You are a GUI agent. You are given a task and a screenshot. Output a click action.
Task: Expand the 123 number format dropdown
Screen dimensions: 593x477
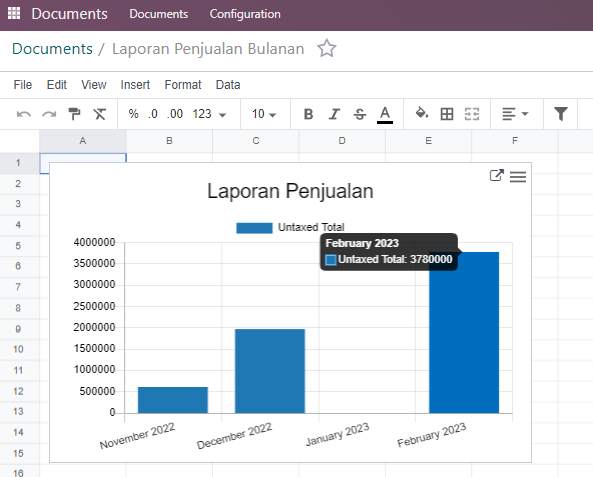(x=209, y=114)
